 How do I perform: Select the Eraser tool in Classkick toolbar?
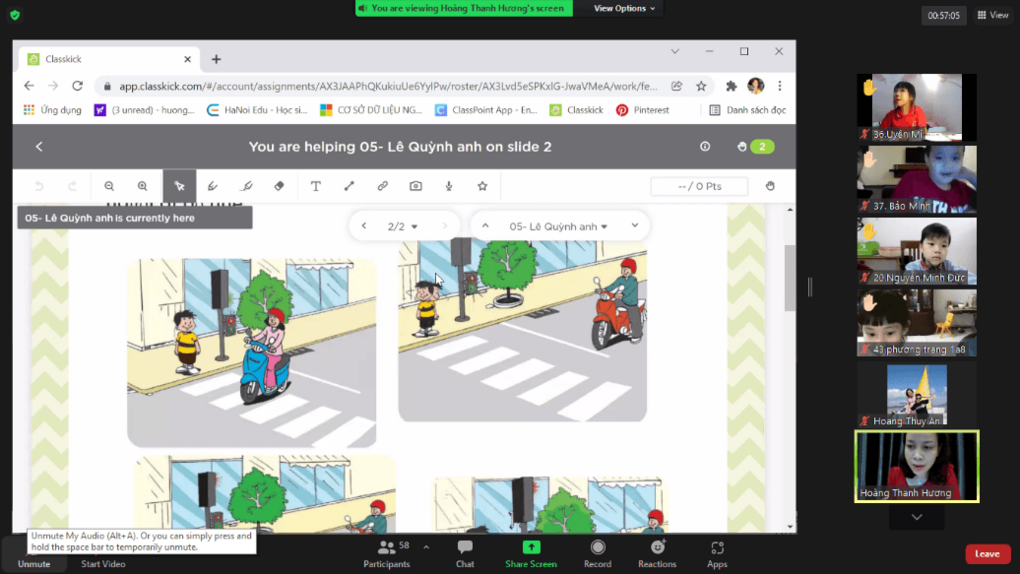click(x=279, y=186)
